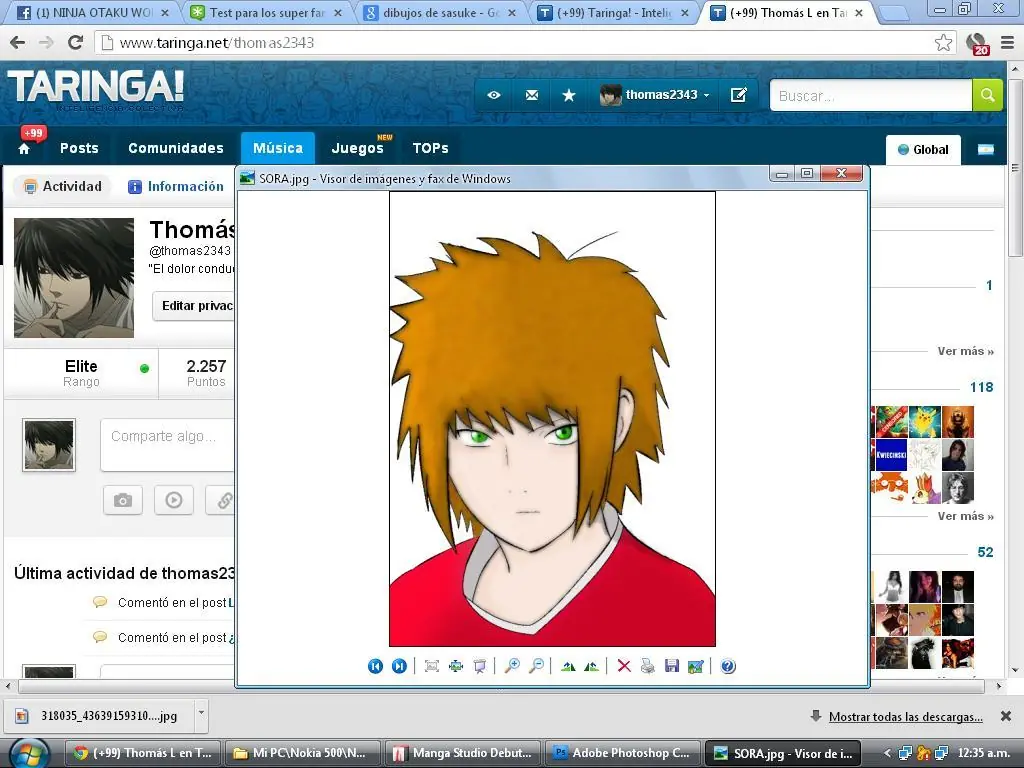Go to Taringa home icon

(24, 149)
